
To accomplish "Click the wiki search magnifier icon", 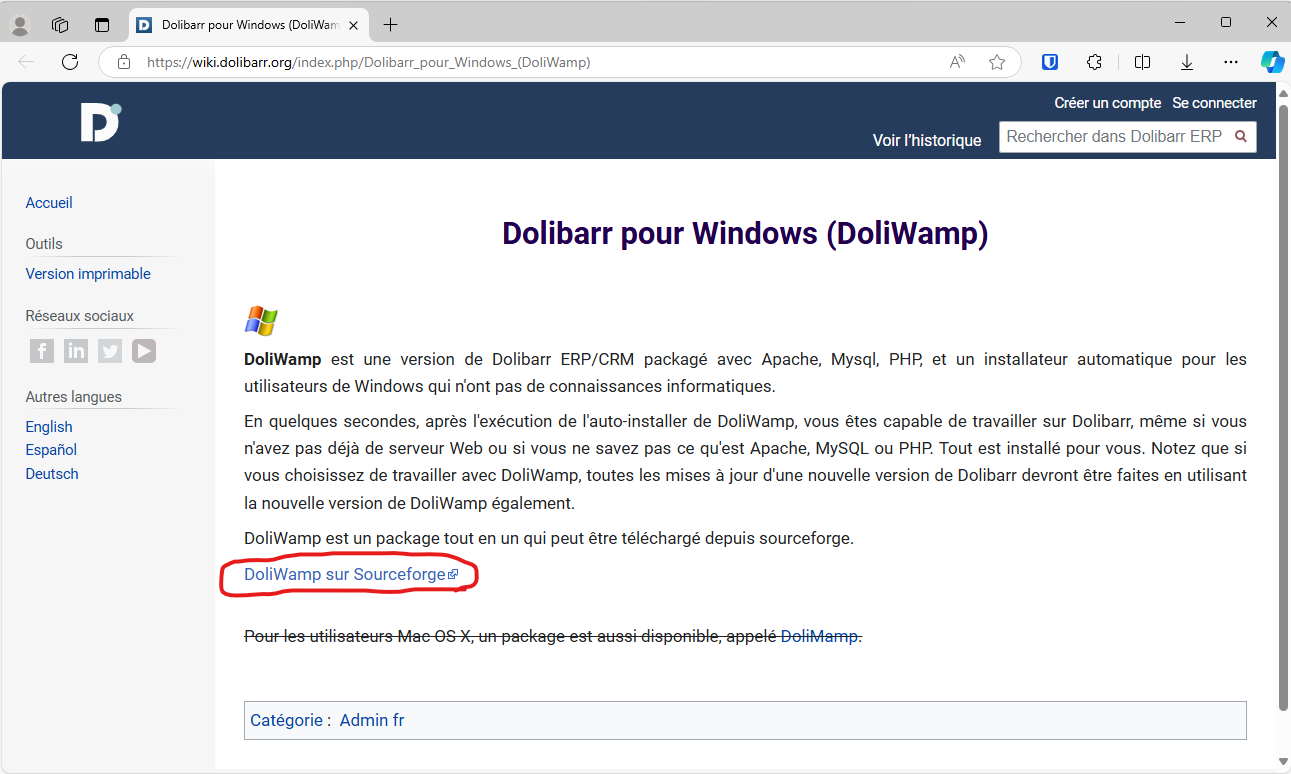I will pyautogui.click(x=1241, y=137).
